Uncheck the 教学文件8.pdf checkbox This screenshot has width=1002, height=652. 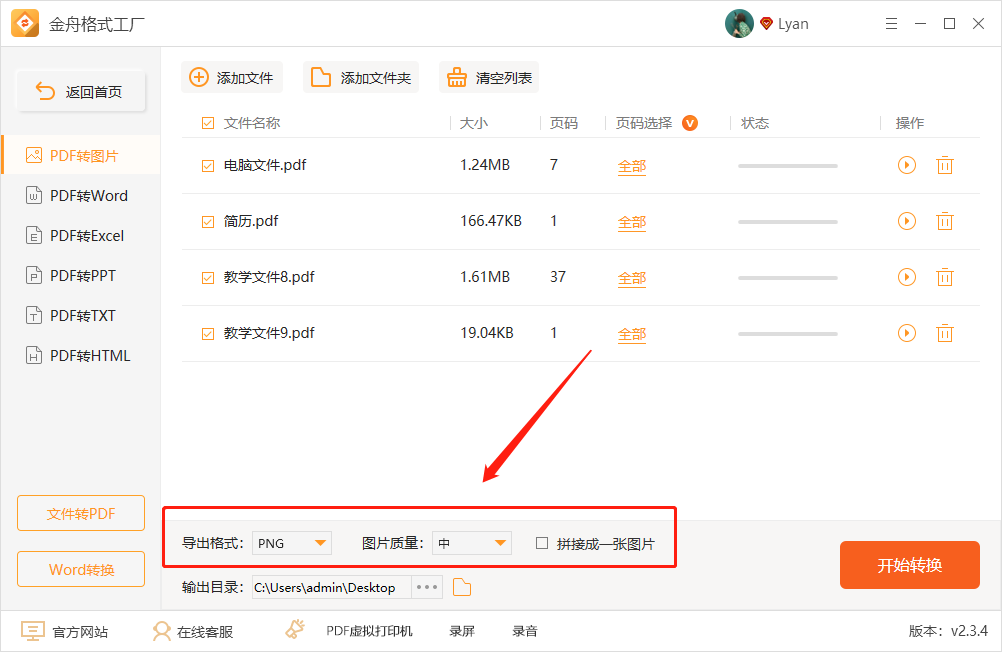tap(208, 278)
